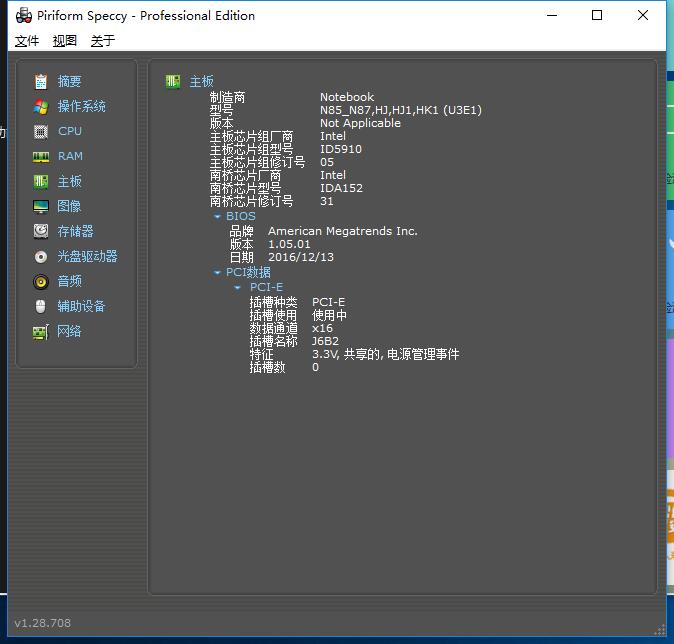Click the 主板 circuit board sidebar icon
This screenshot has height=644, width=674.
(x=41, y=181)
